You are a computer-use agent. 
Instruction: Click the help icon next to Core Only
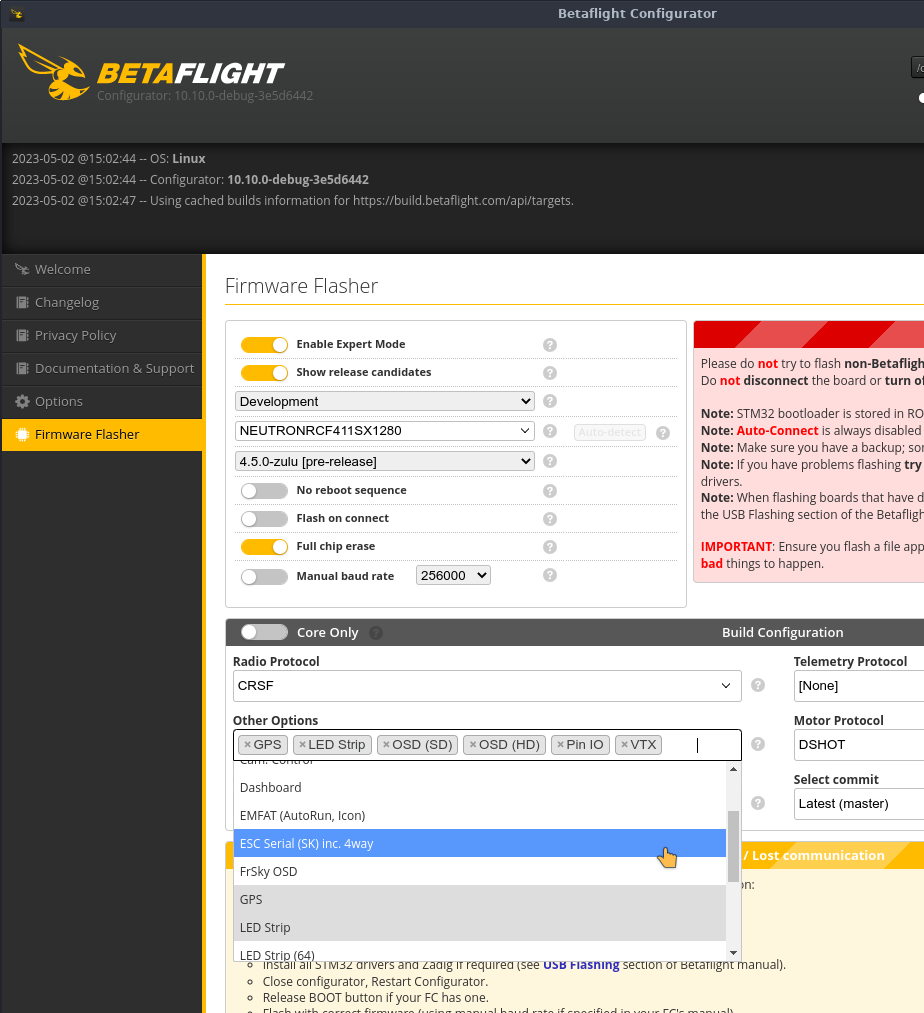coord(375,632)
